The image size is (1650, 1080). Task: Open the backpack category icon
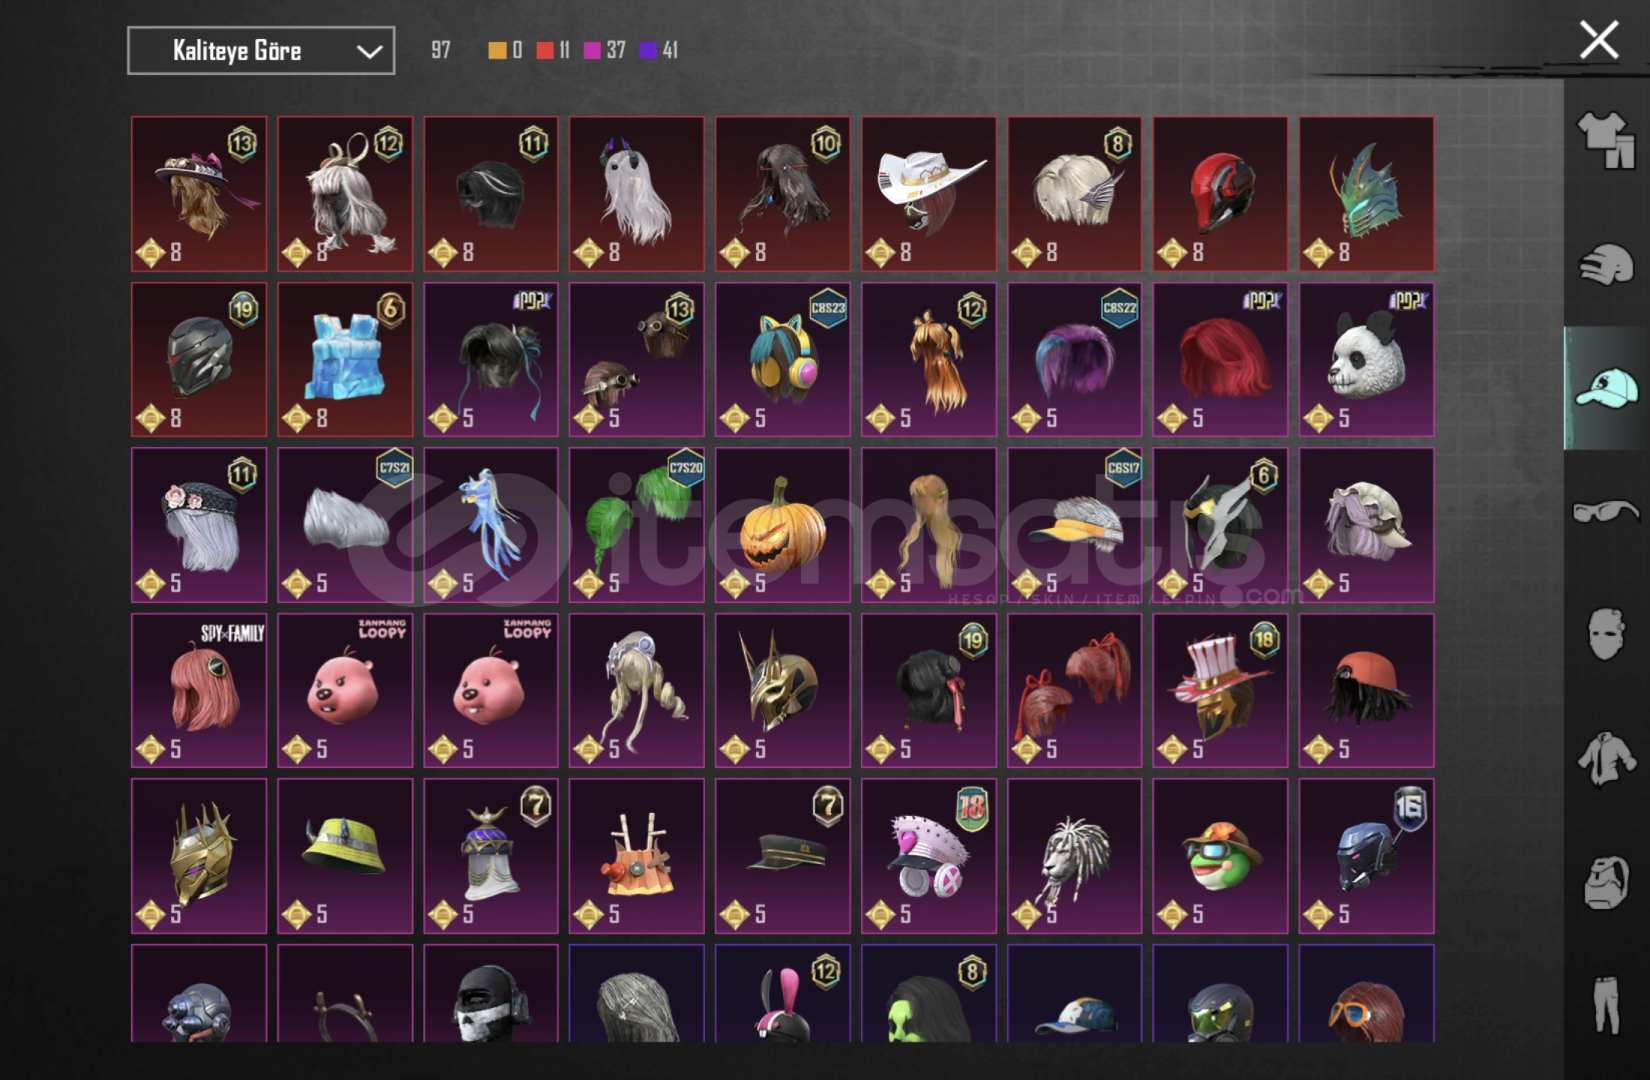pos(1606,882)
